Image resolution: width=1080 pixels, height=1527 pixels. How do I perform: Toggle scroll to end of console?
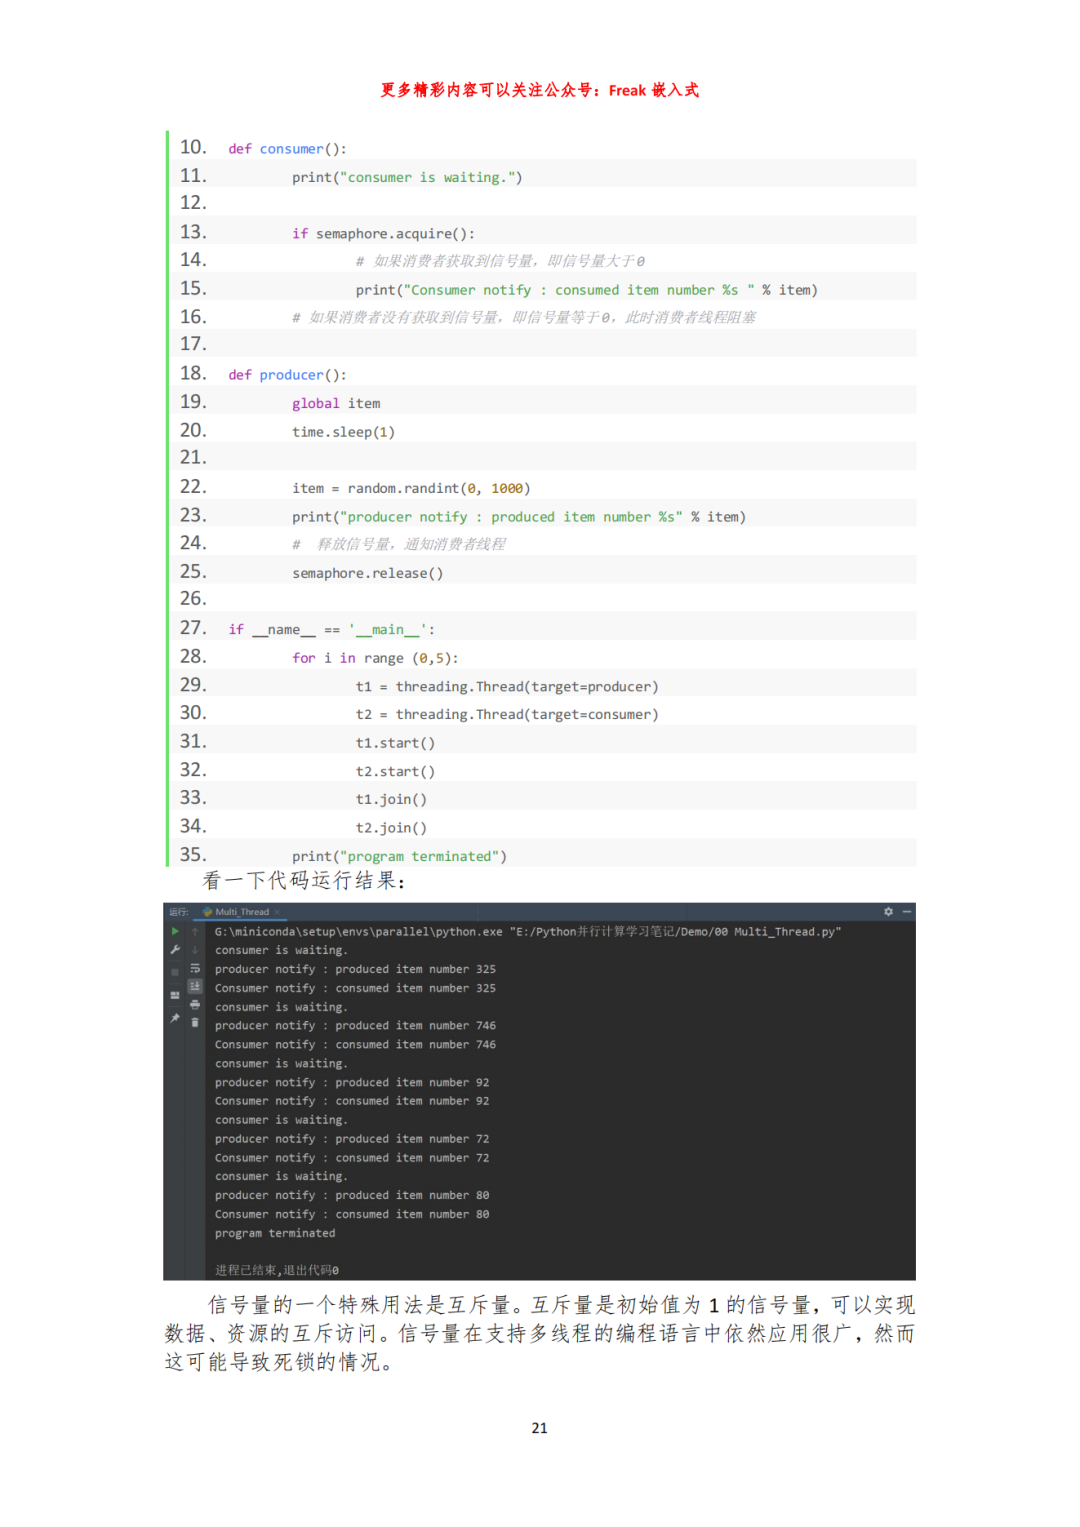[195, 986]
